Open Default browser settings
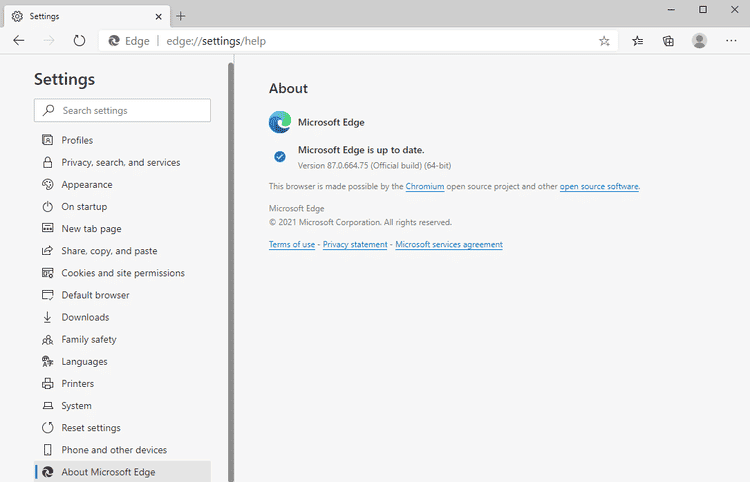750x482 pixels. [x=122, y=295]
